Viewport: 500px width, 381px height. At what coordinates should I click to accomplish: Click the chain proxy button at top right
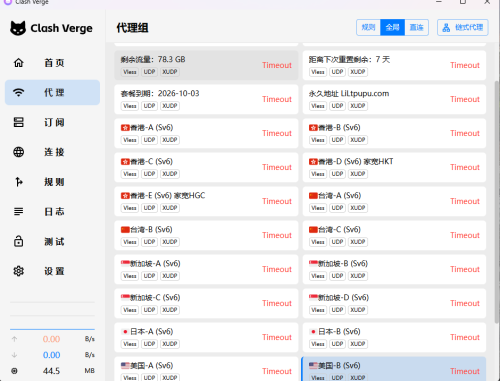click(463, 27)
